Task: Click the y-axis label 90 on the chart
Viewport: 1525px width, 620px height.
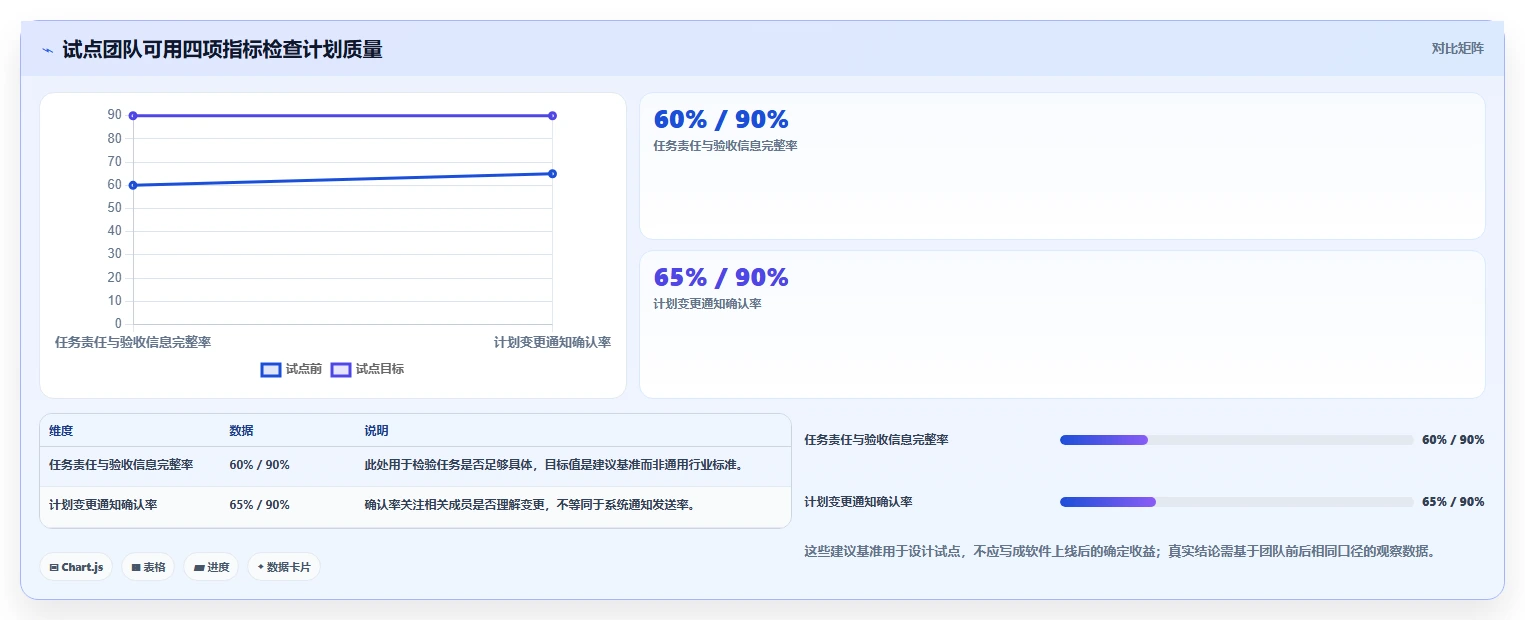Action: [x=115, y=115]
